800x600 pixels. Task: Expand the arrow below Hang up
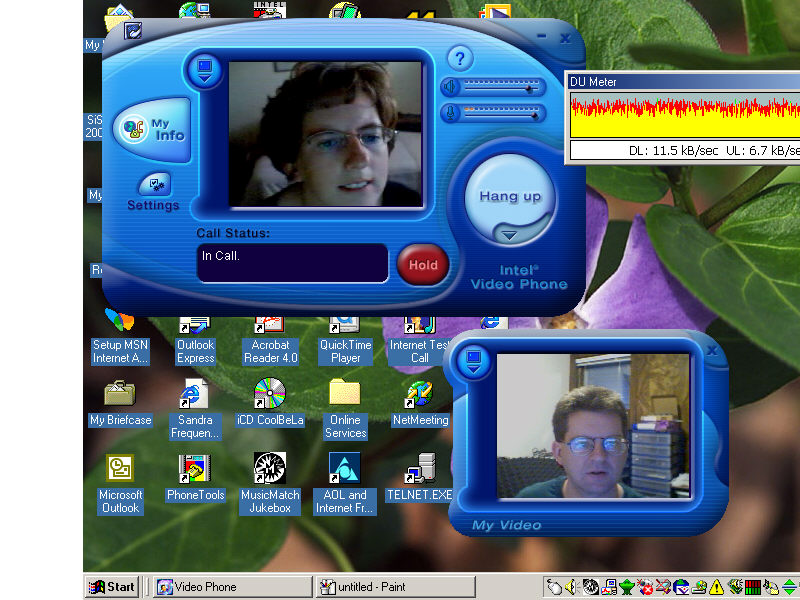click(x=509, y=236)
